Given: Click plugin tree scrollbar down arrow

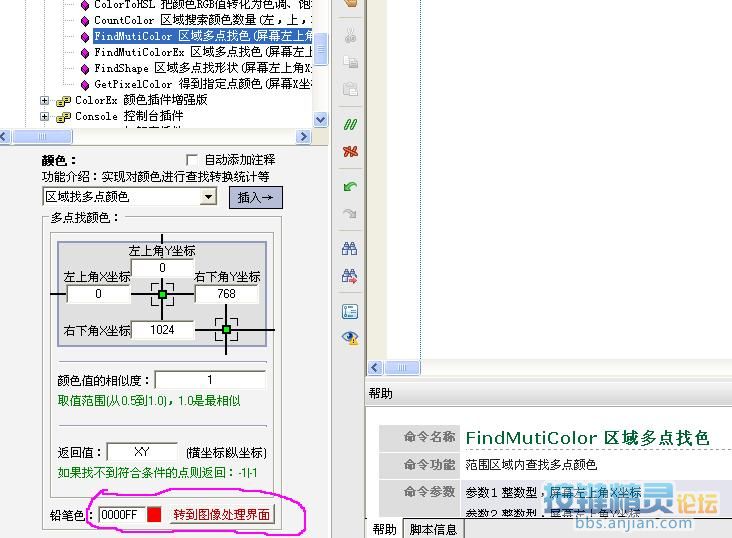Looking at the screenshot, I should [320, 119].
